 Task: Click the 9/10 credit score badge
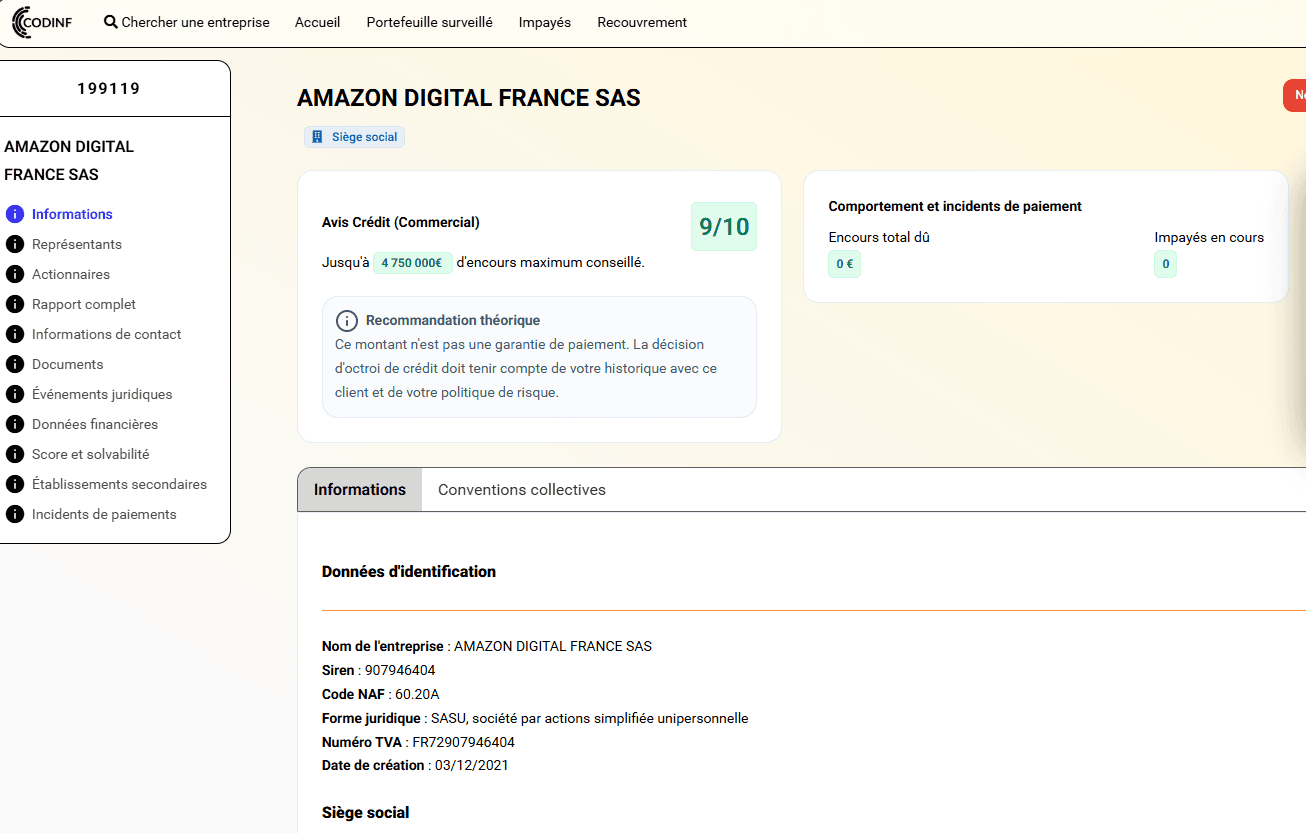coord(723,227)
